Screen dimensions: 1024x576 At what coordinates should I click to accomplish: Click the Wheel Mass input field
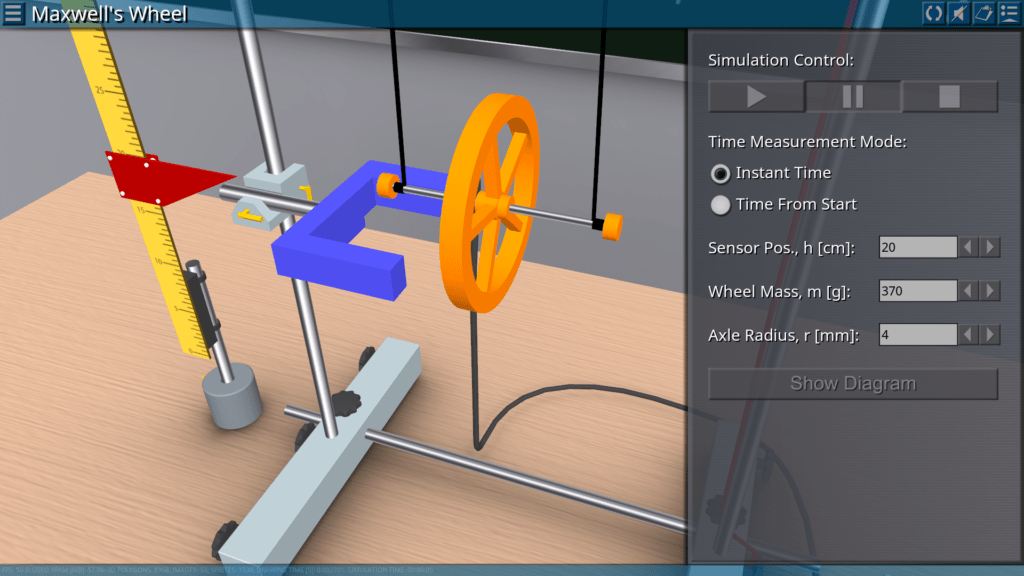(x=917, y=291)
